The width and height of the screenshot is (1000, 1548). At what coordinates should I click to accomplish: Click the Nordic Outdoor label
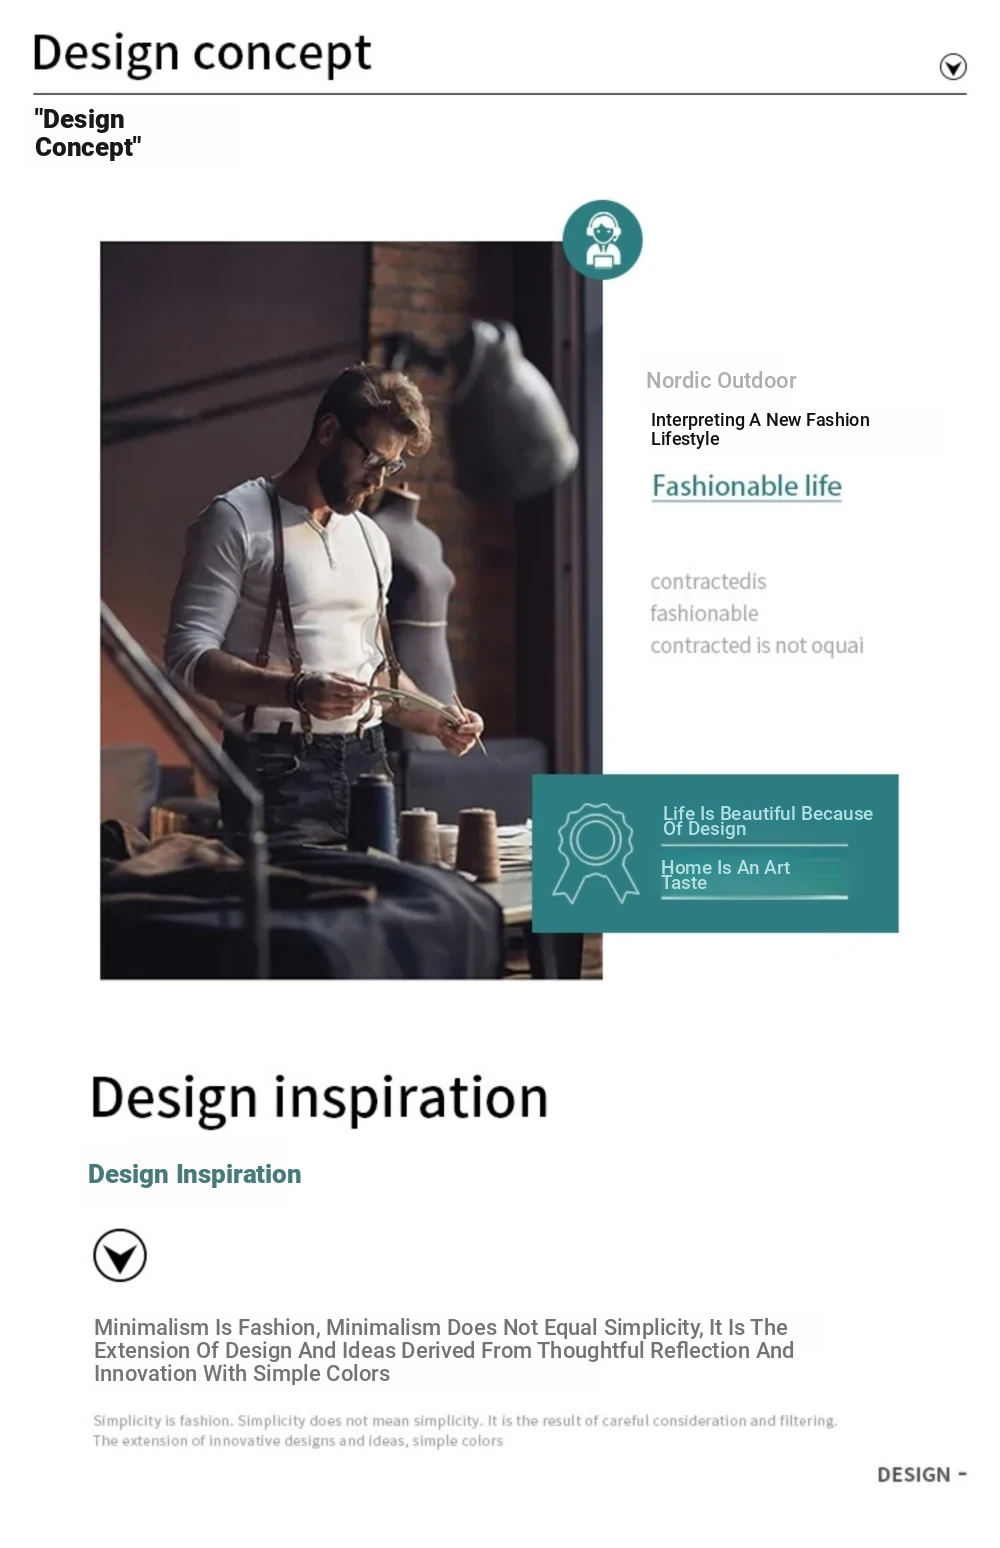(x=721, y=380)
